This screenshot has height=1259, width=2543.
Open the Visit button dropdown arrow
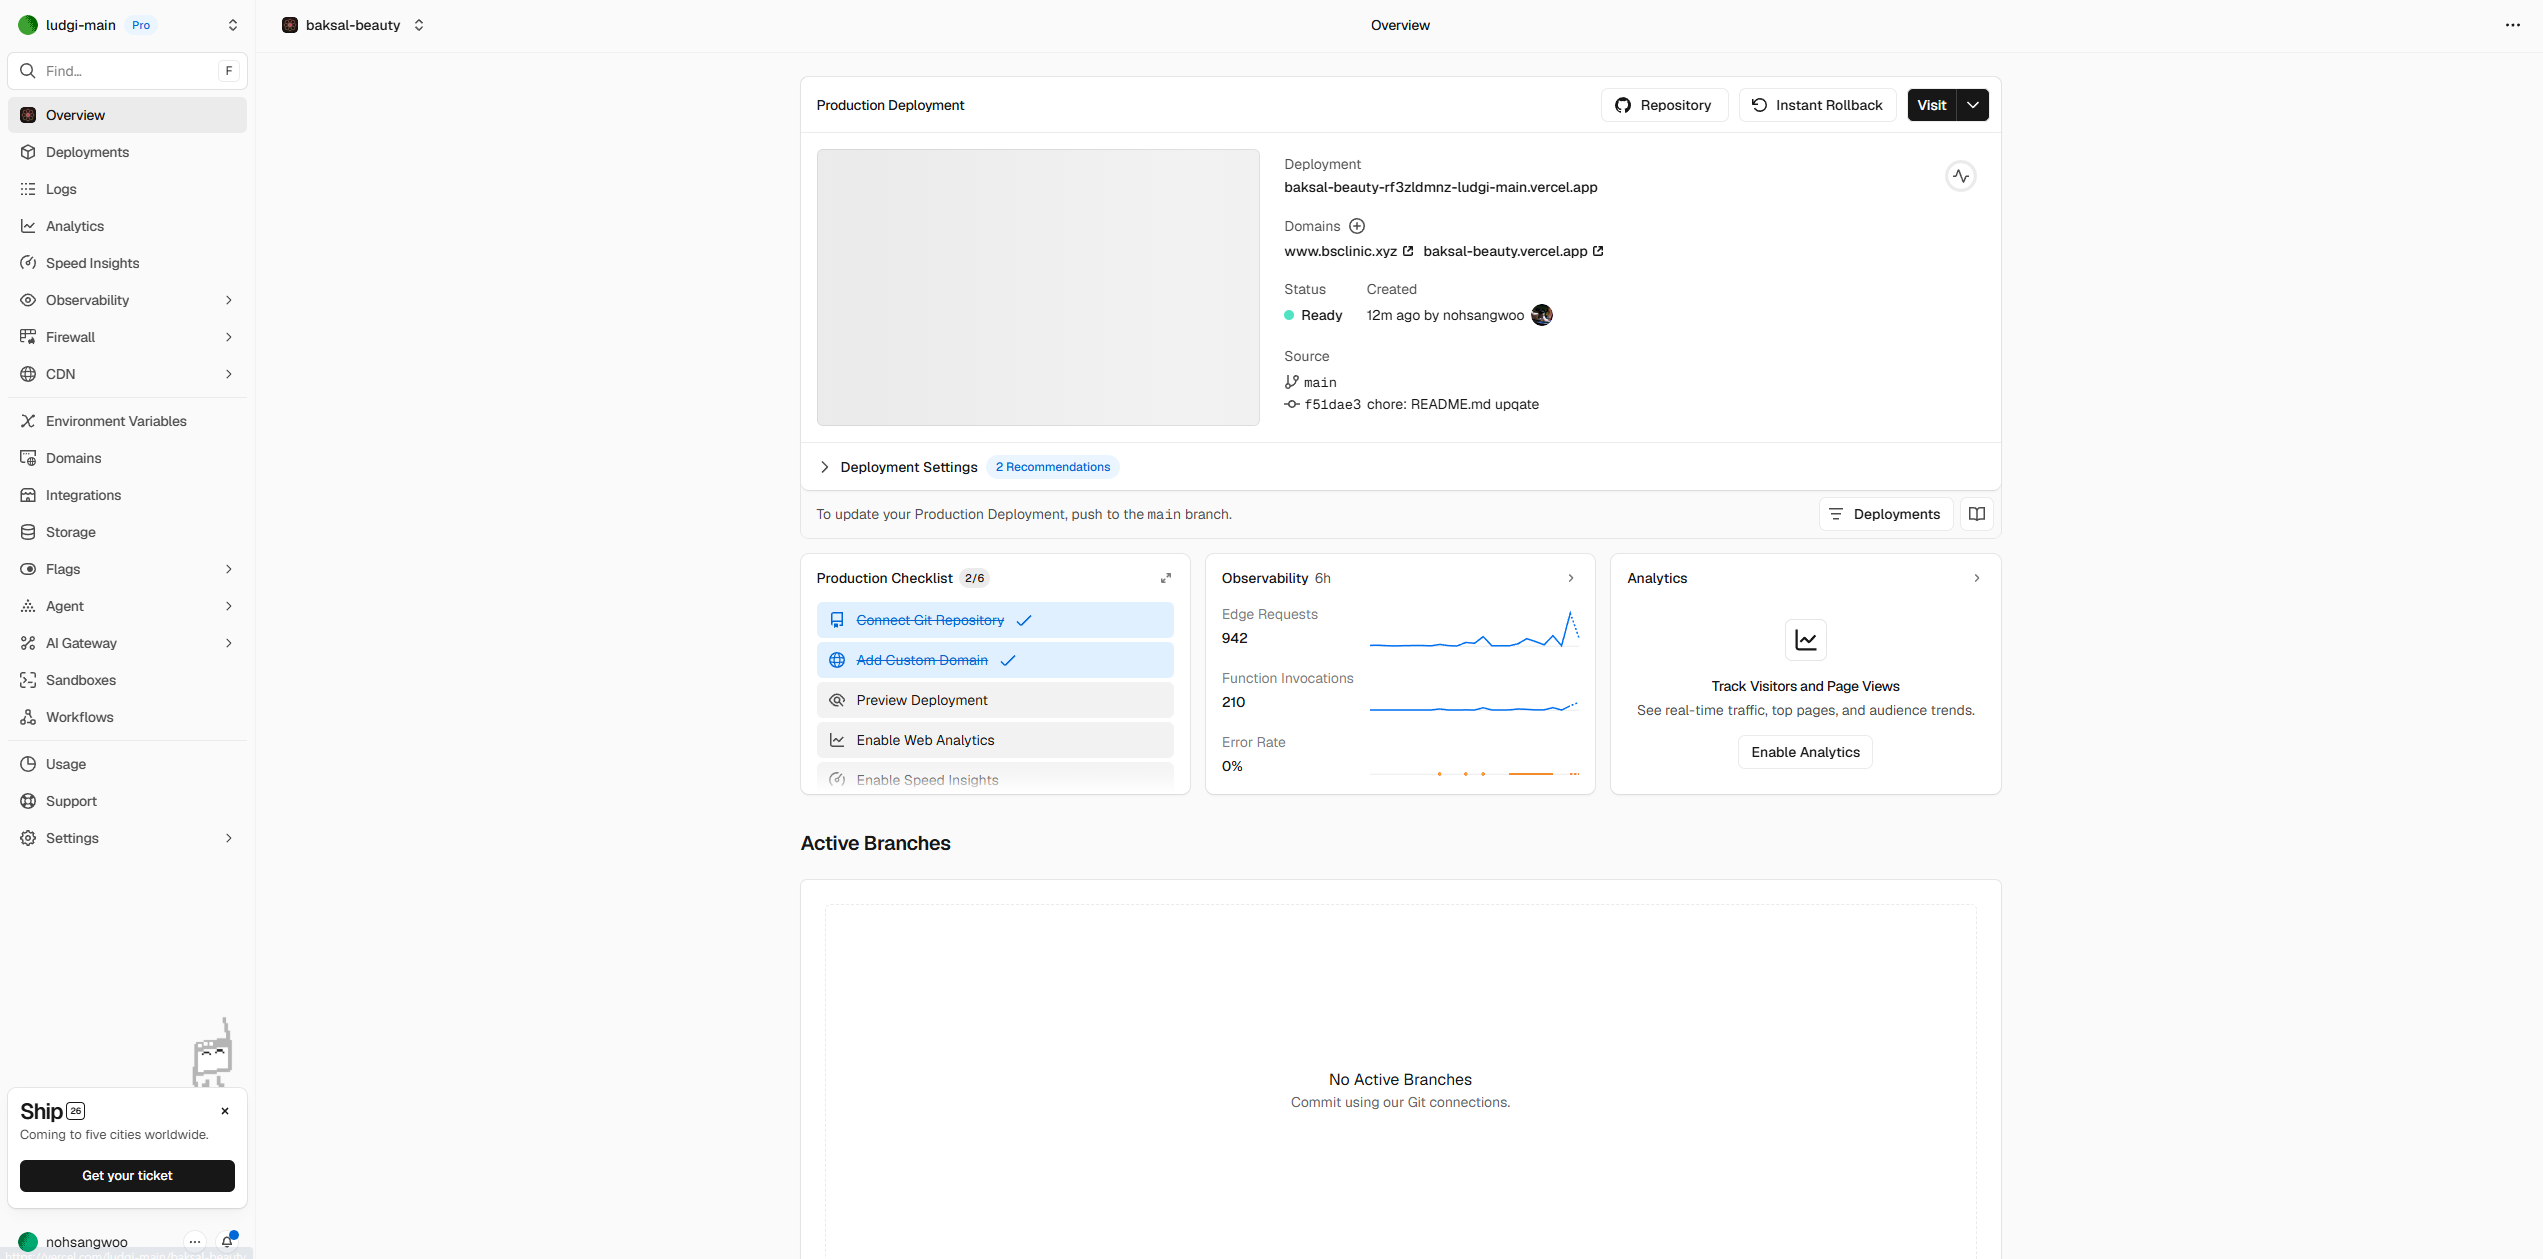[x=1973, y=105]
